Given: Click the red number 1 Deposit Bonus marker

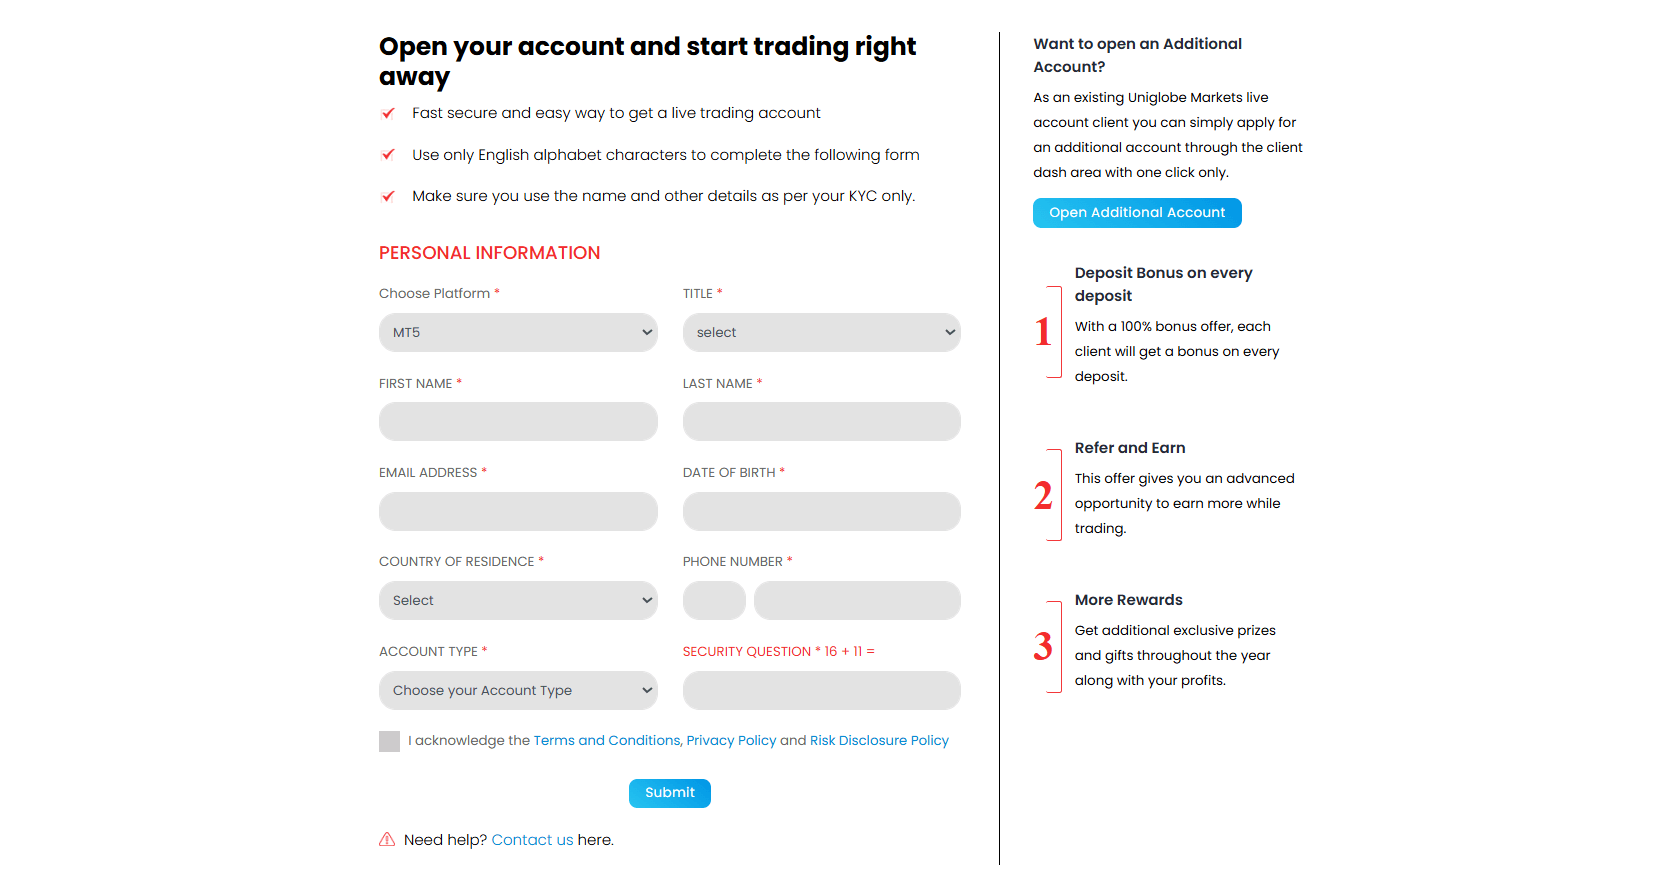Looking at the screenshot, I should point(1043,331).
